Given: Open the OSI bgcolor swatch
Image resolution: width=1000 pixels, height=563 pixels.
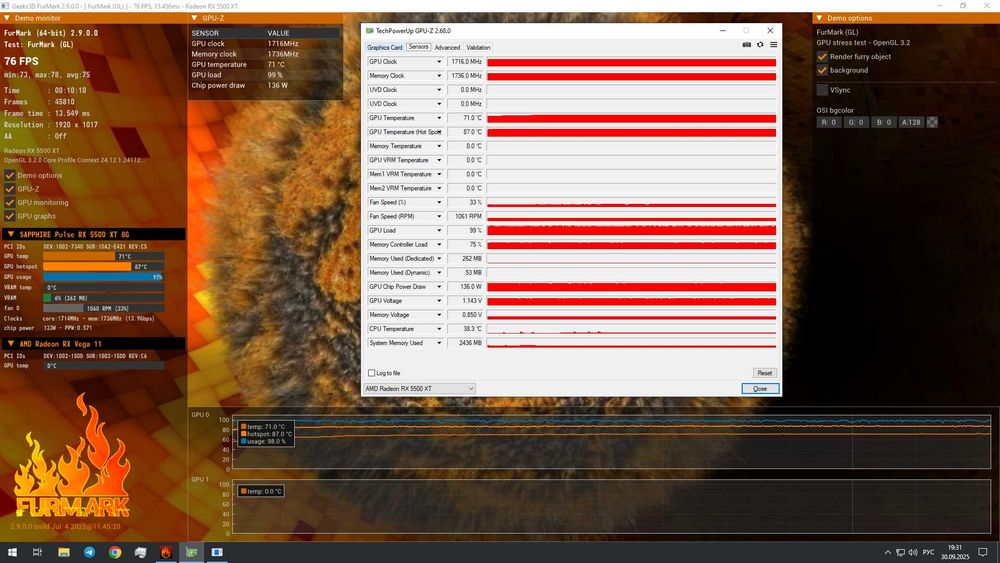Looking at the screenshot, I should click(x=932, y=122).
